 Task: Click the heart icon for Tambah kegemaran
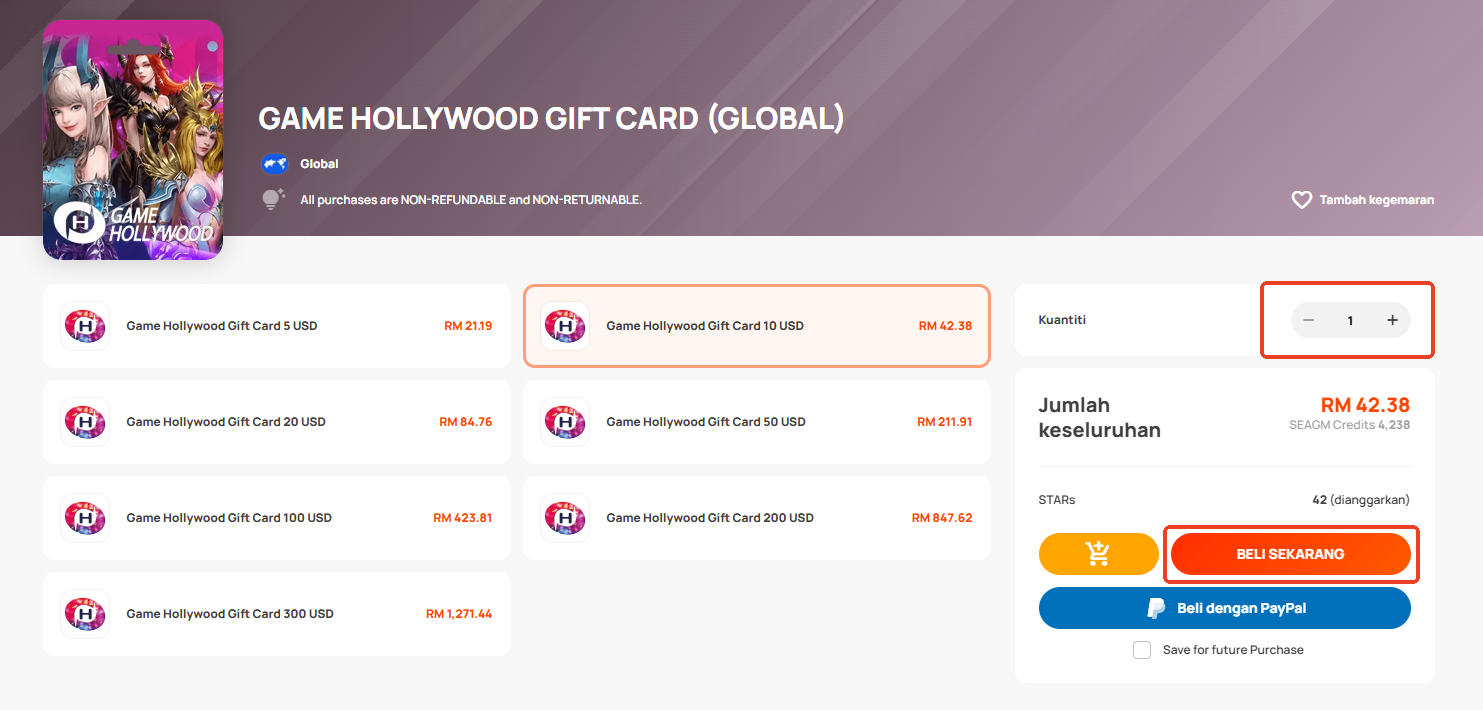[1301, 200]
